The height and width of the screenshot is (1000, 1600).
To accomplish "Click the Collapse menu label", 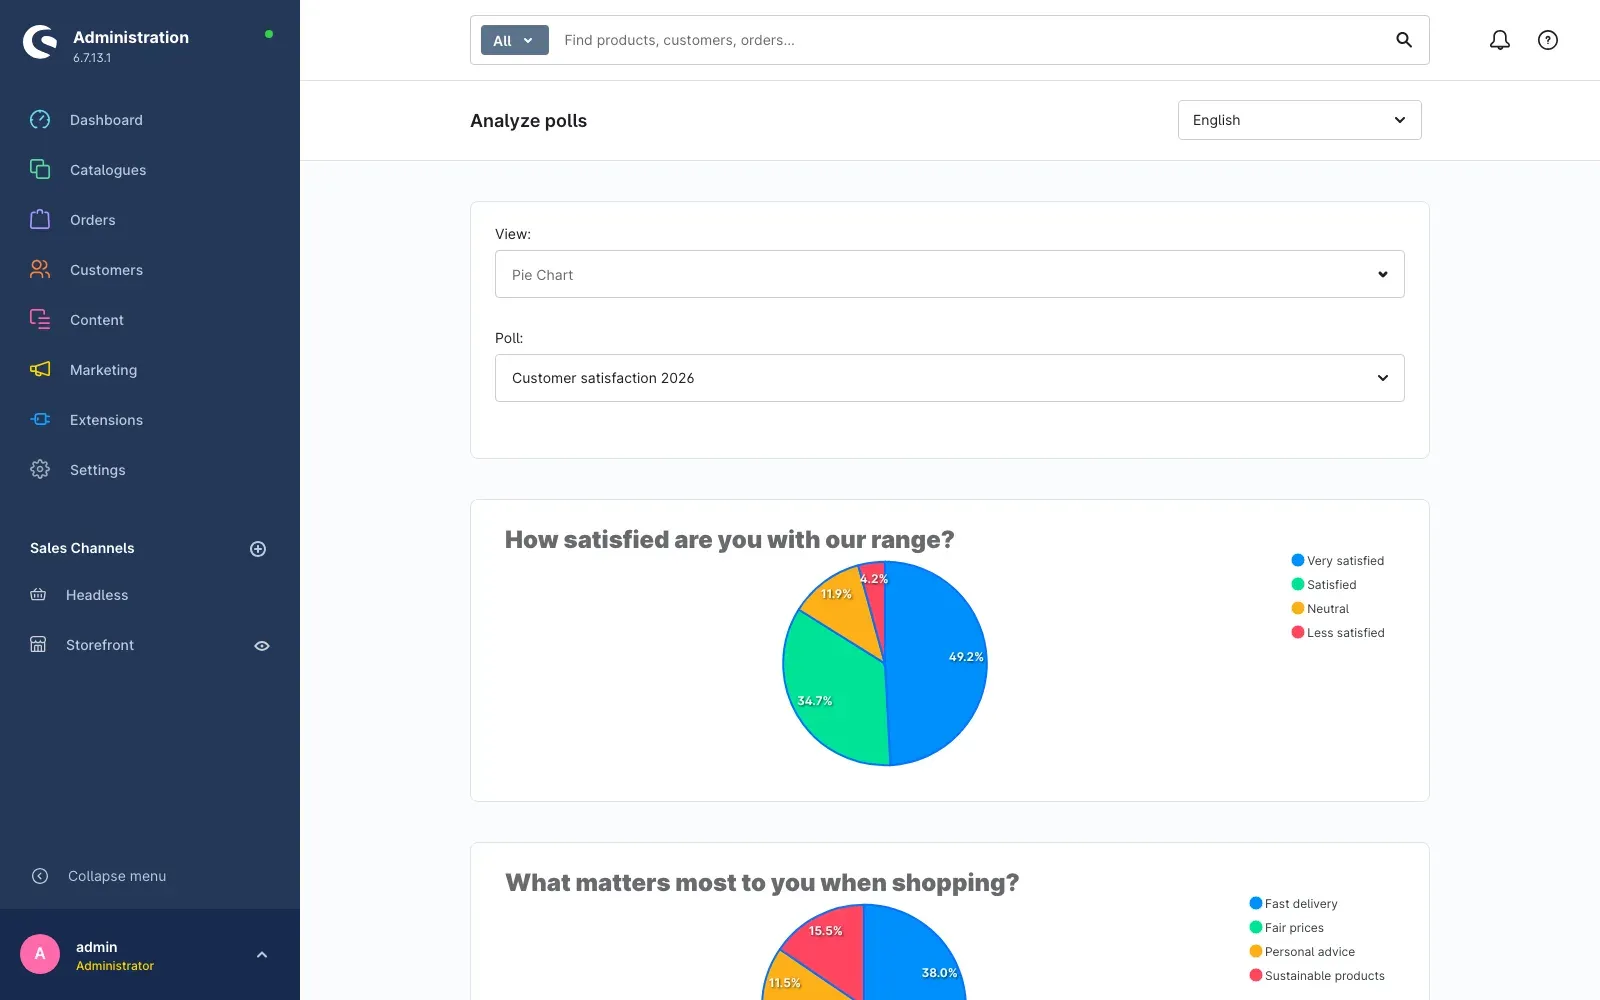I will point(117,876).
